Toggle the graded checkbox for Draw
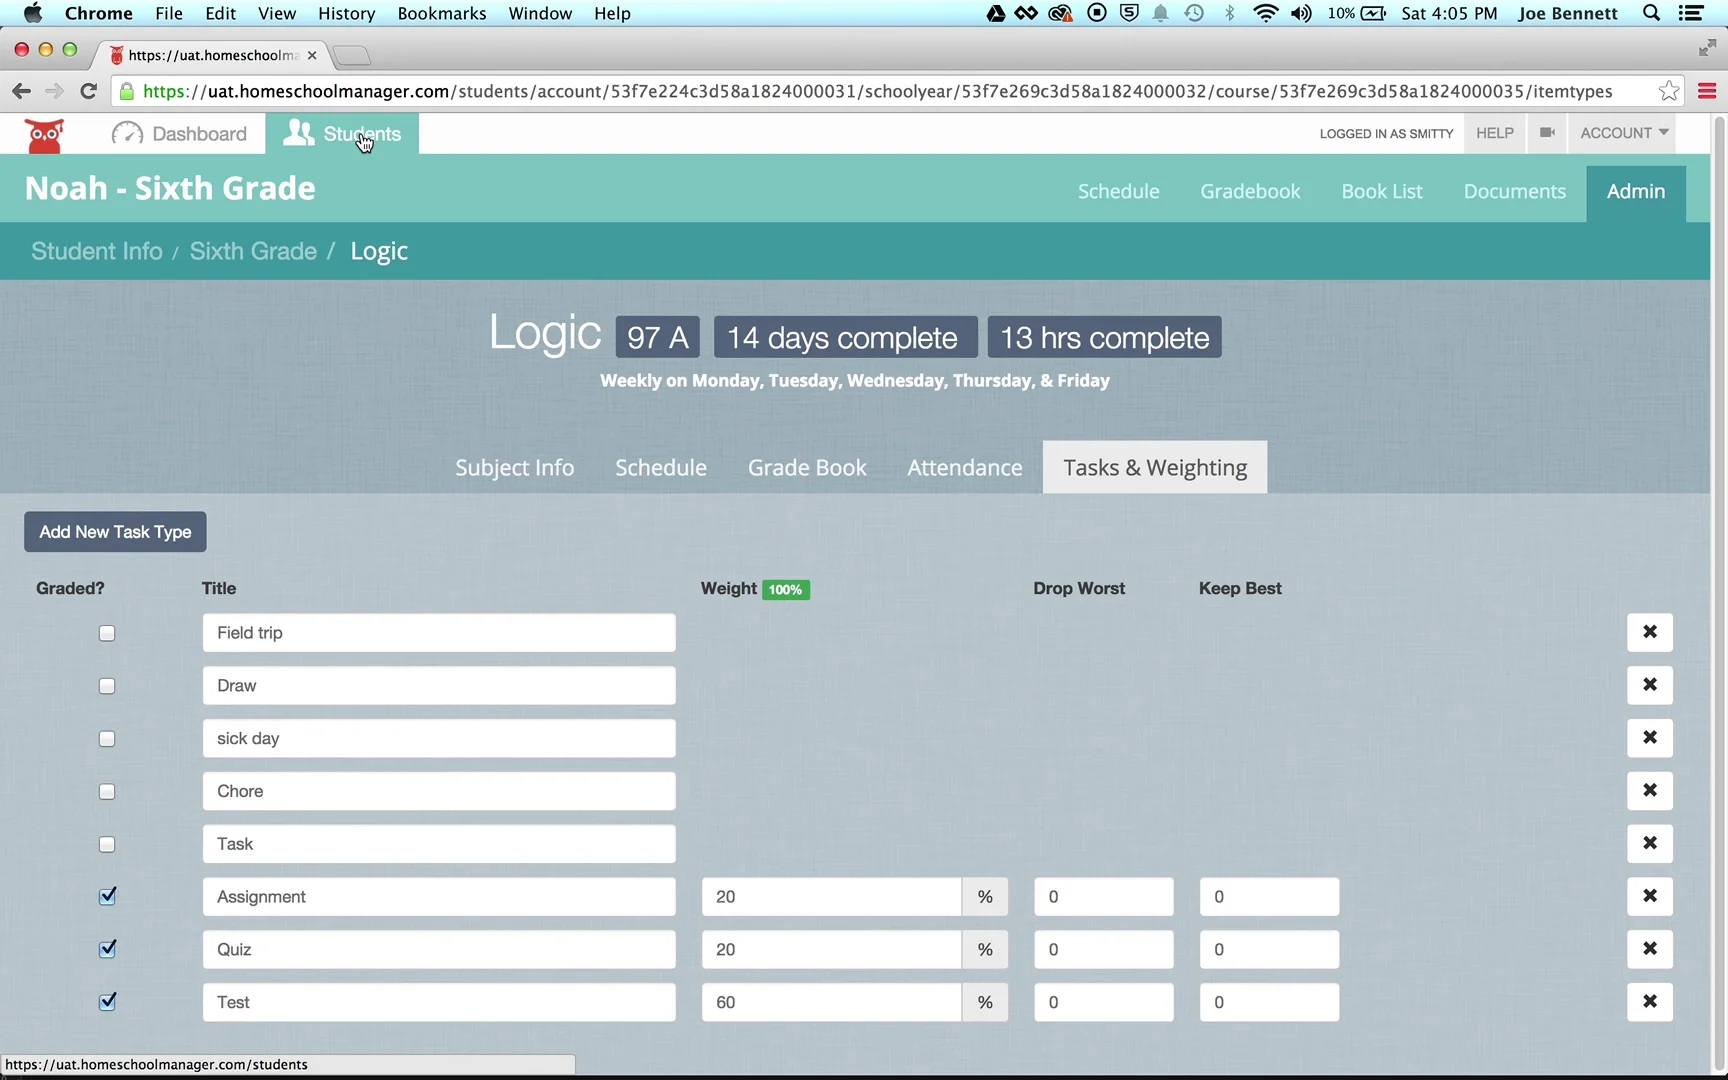Viewport: 1728px width, 1080px height. pyautogui.click(x=107, y=686)
